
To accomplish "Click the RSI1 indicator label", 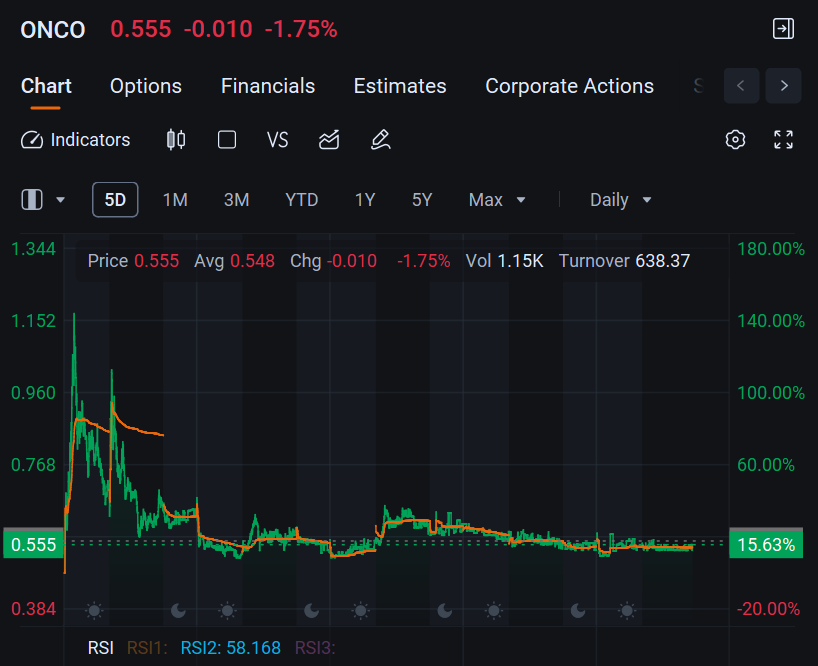I will [x=147, y=648].
